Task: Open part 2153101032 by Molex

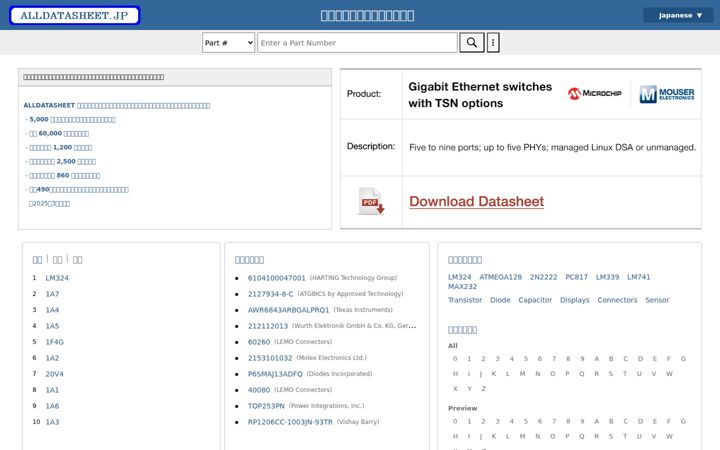Action: (270, 358)
